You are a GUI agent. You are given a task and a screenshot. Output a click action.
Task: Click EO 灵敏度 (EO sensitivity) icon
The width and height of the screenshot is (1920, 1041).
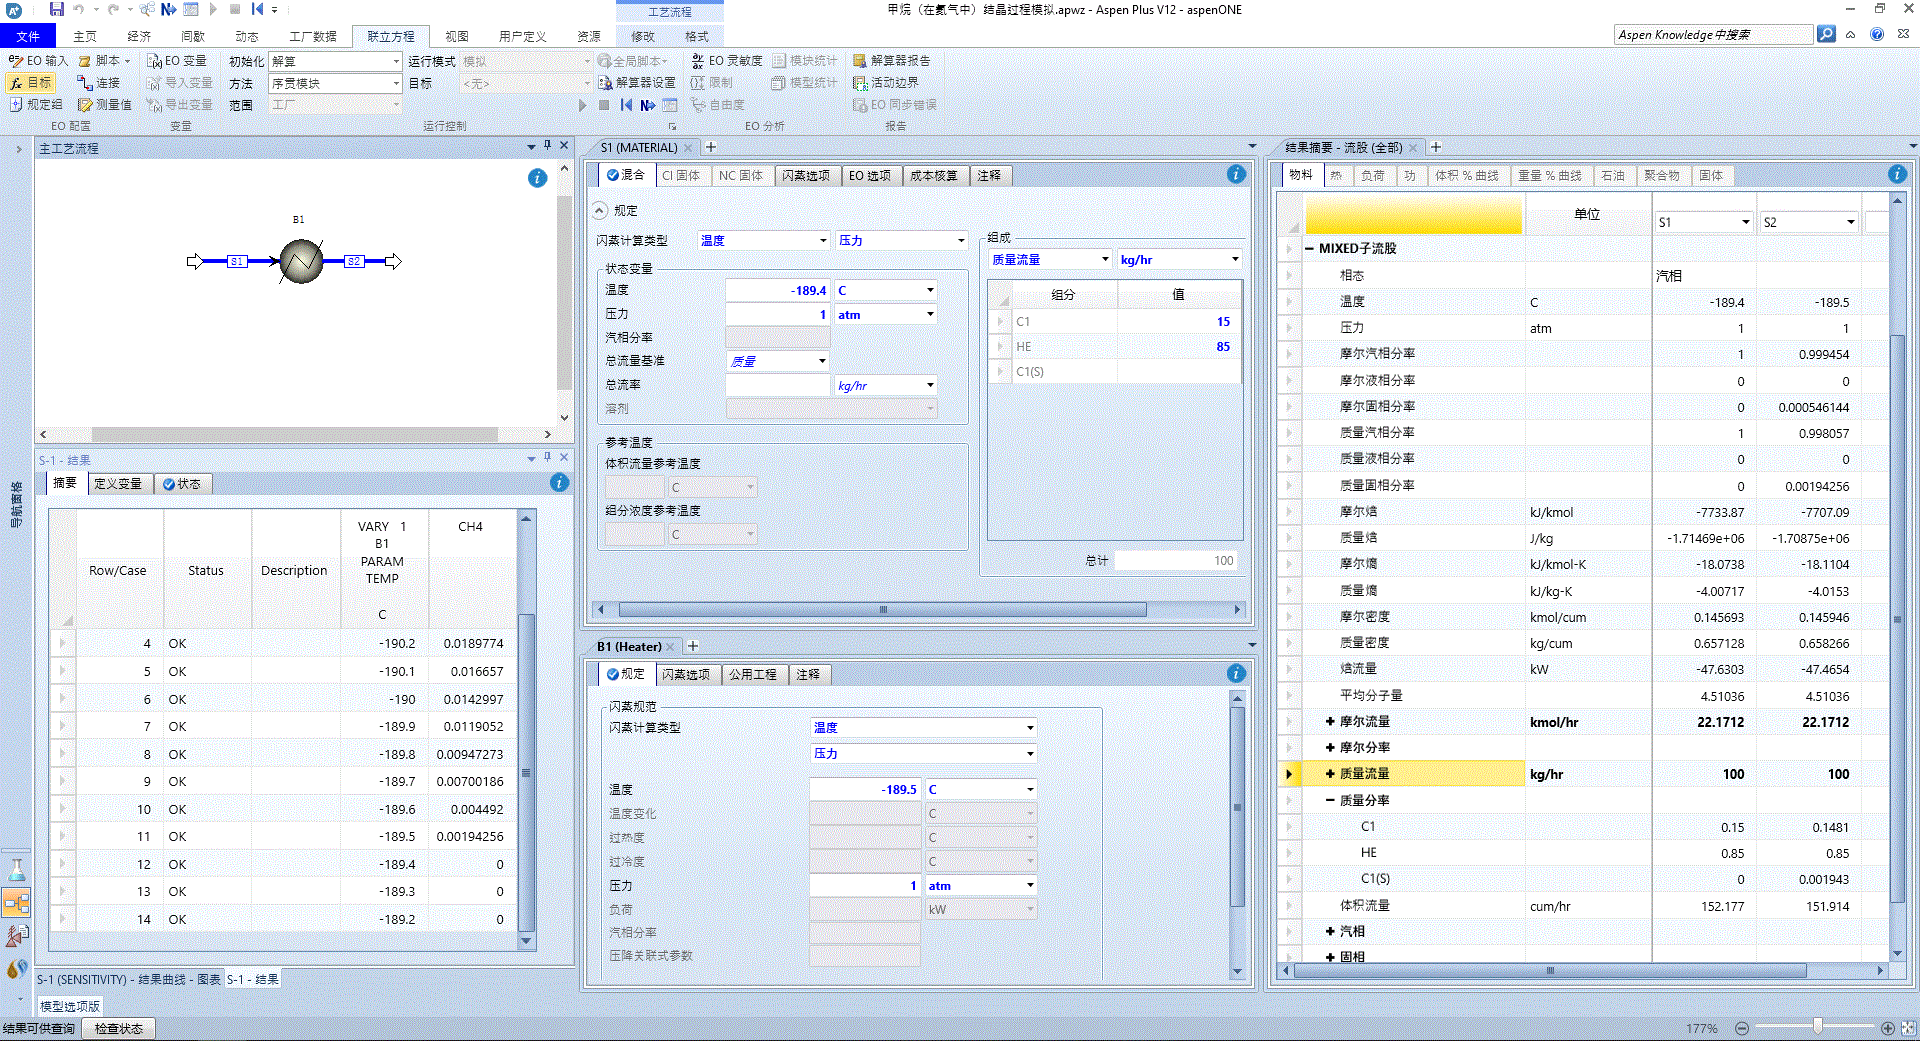727,61
